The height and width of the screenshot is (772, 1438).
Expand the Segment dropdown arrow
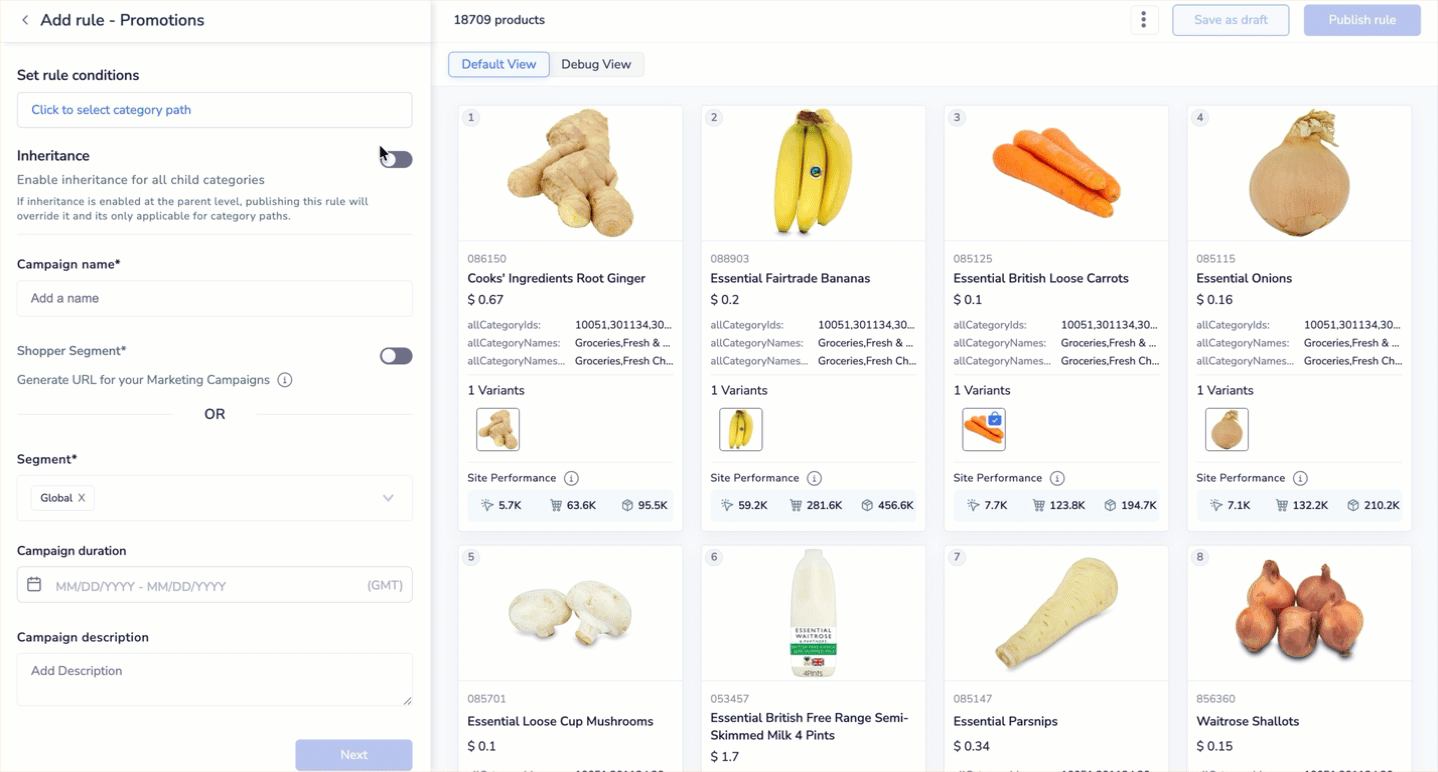click(x=388, y=498)
